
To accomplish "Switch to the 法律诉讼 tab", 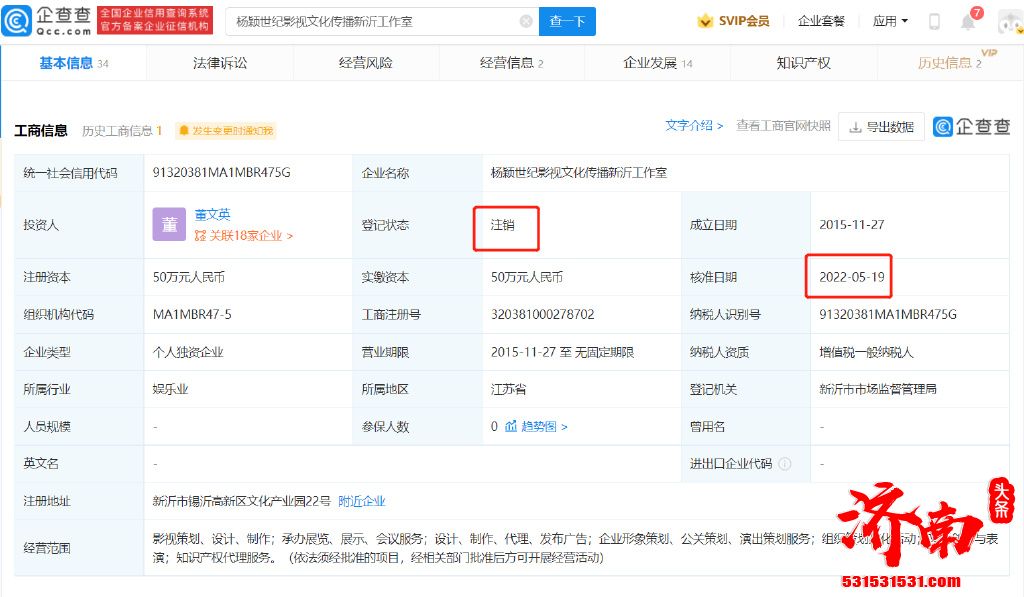I will click(220, 63).
